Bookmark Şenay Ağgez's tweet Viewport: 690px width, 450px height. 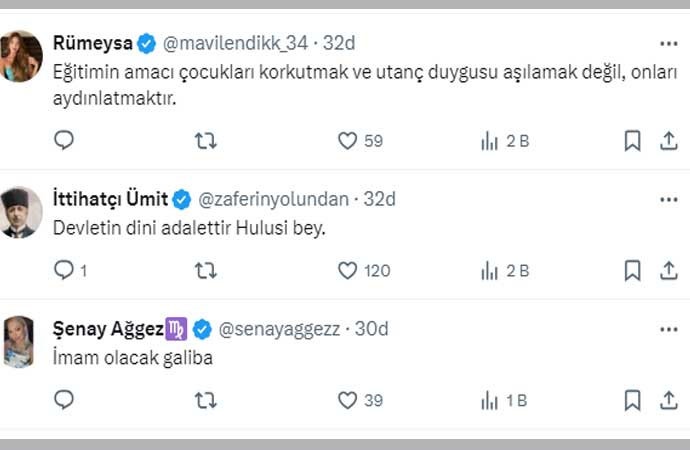[632, 400]
